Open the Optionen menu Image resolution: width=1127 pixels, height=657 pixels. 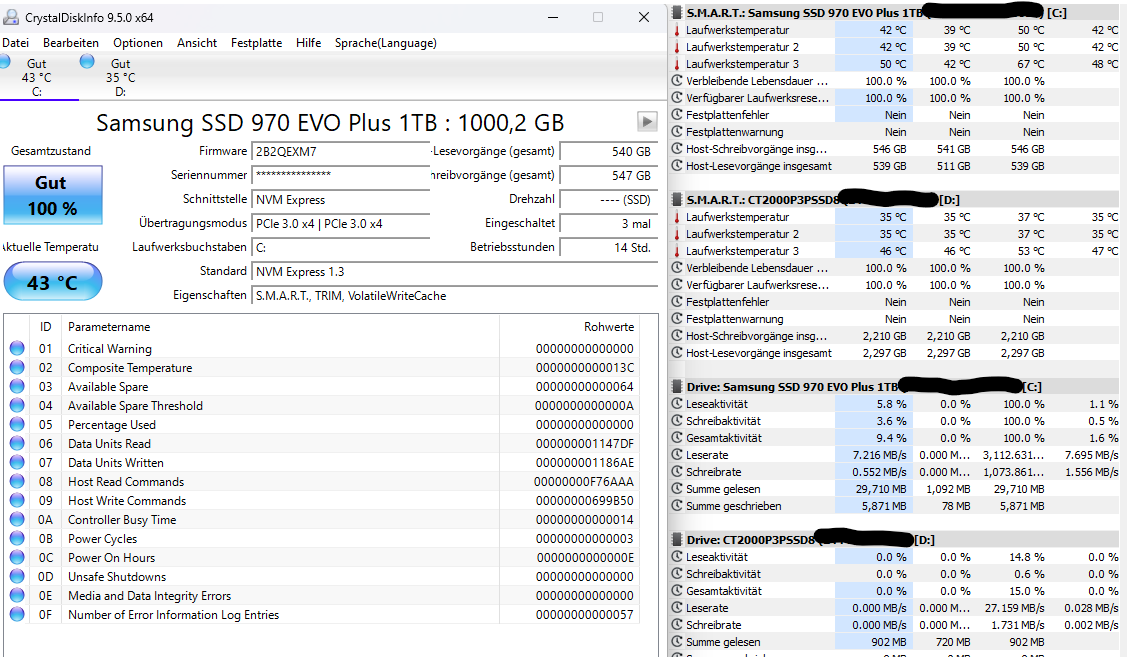click(x=138, y=43)
